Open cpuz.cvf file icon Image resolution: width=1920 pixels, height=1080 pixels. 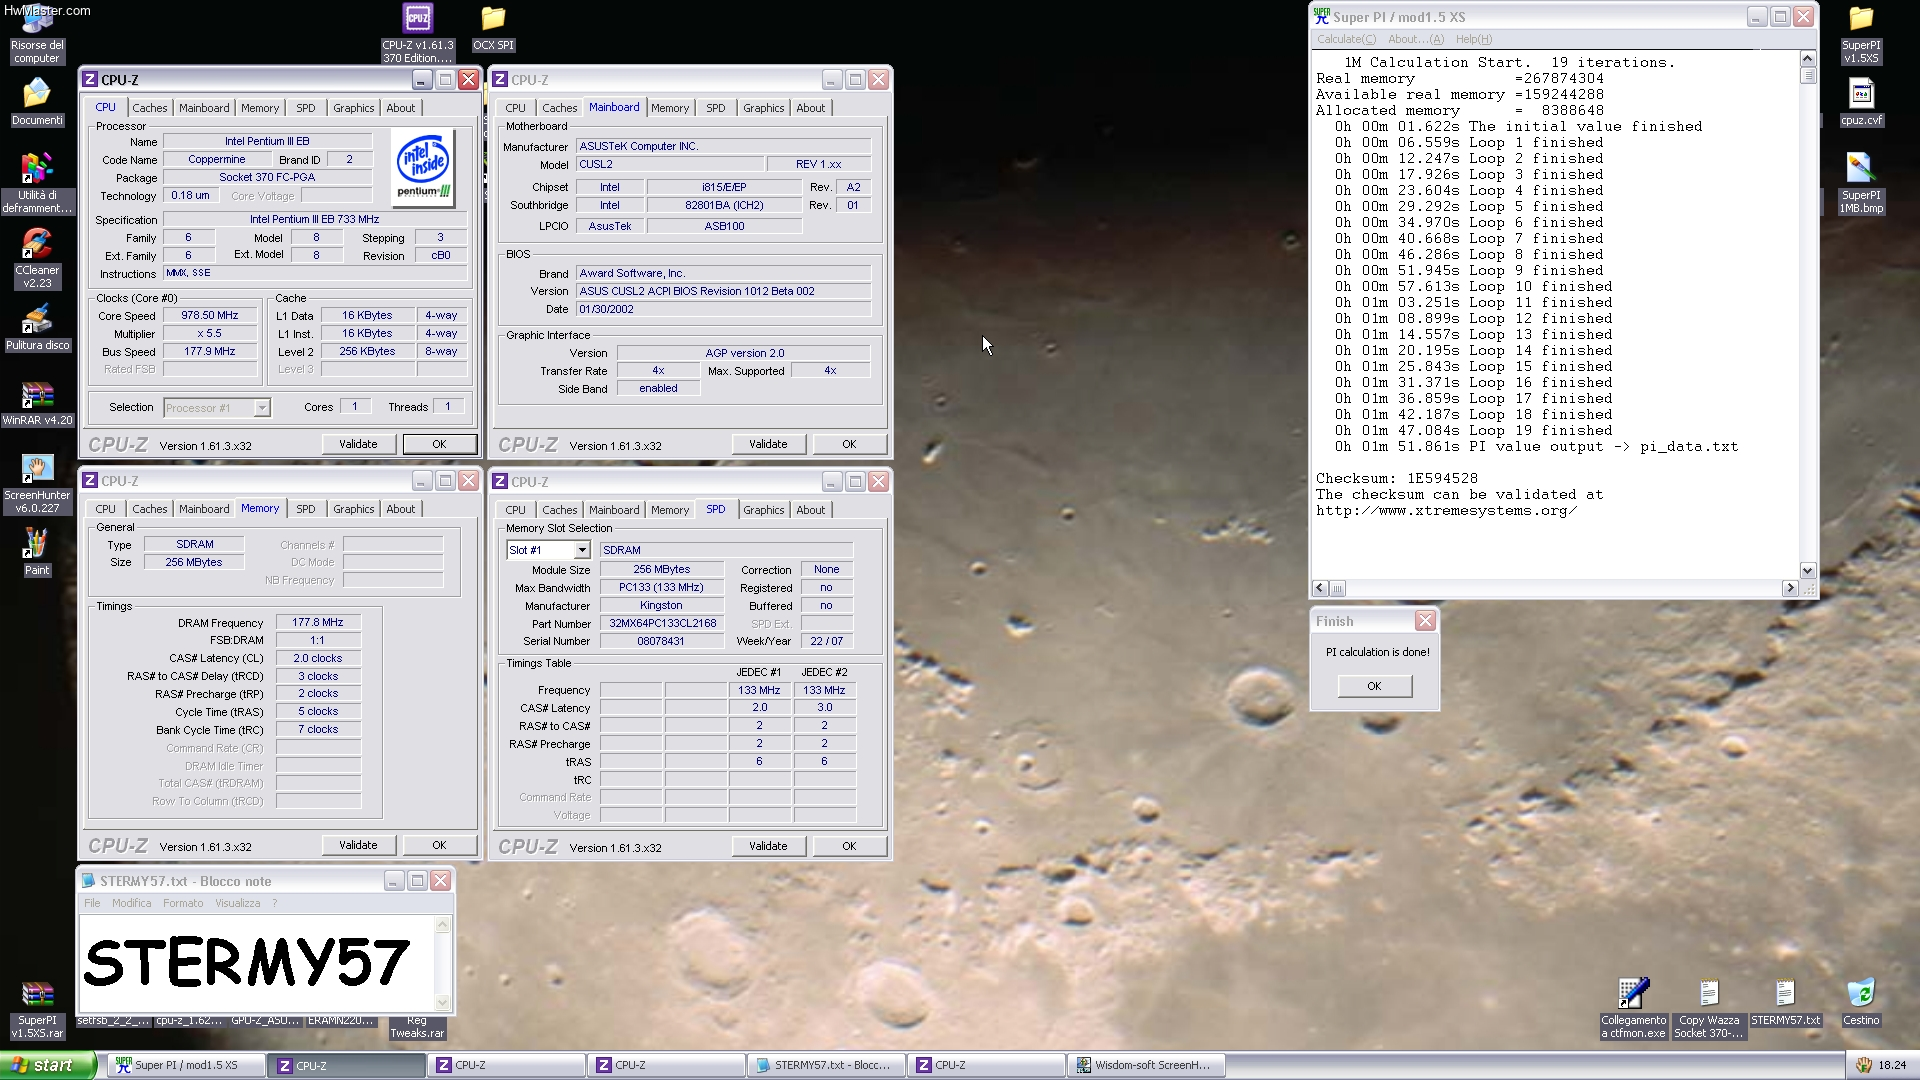1861,102
